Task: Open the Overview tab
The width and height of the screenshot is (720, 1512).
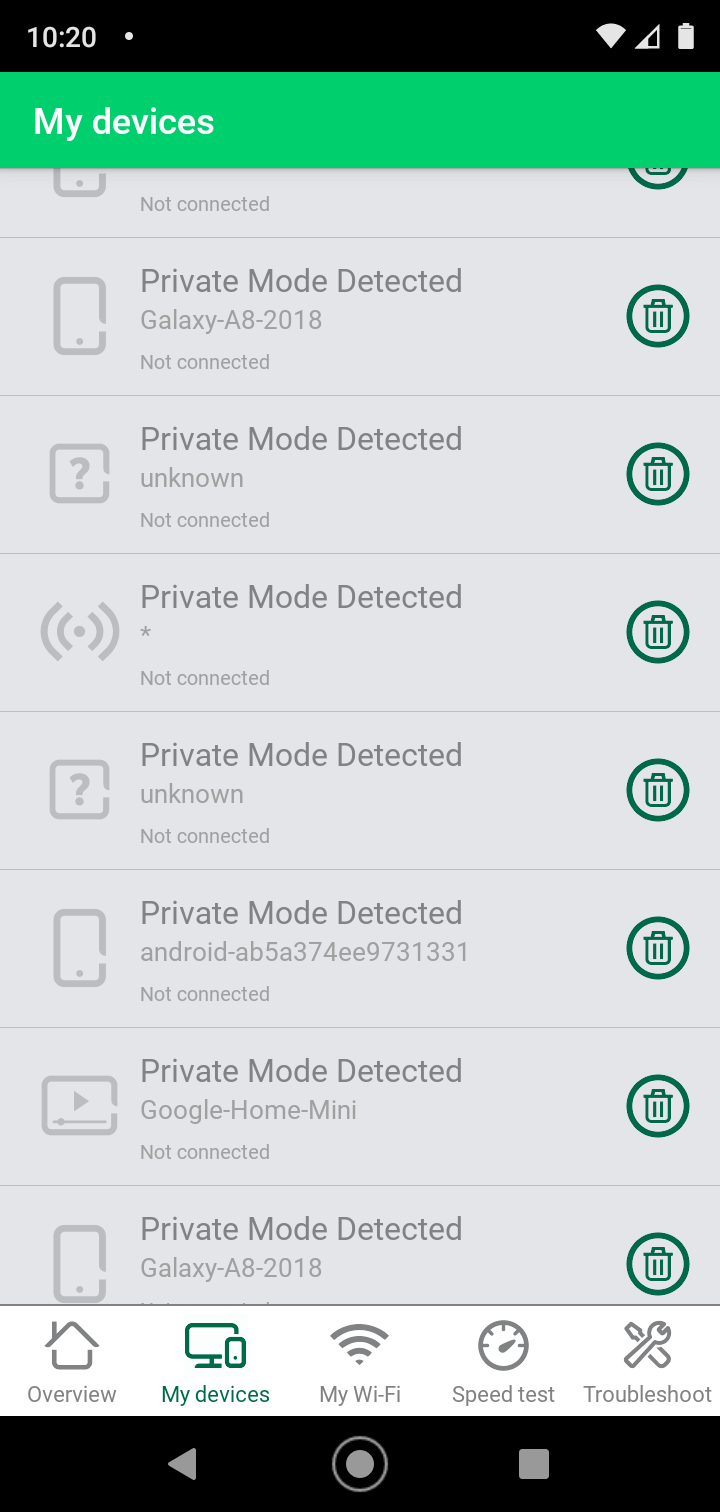Action: pos(72,1362)
